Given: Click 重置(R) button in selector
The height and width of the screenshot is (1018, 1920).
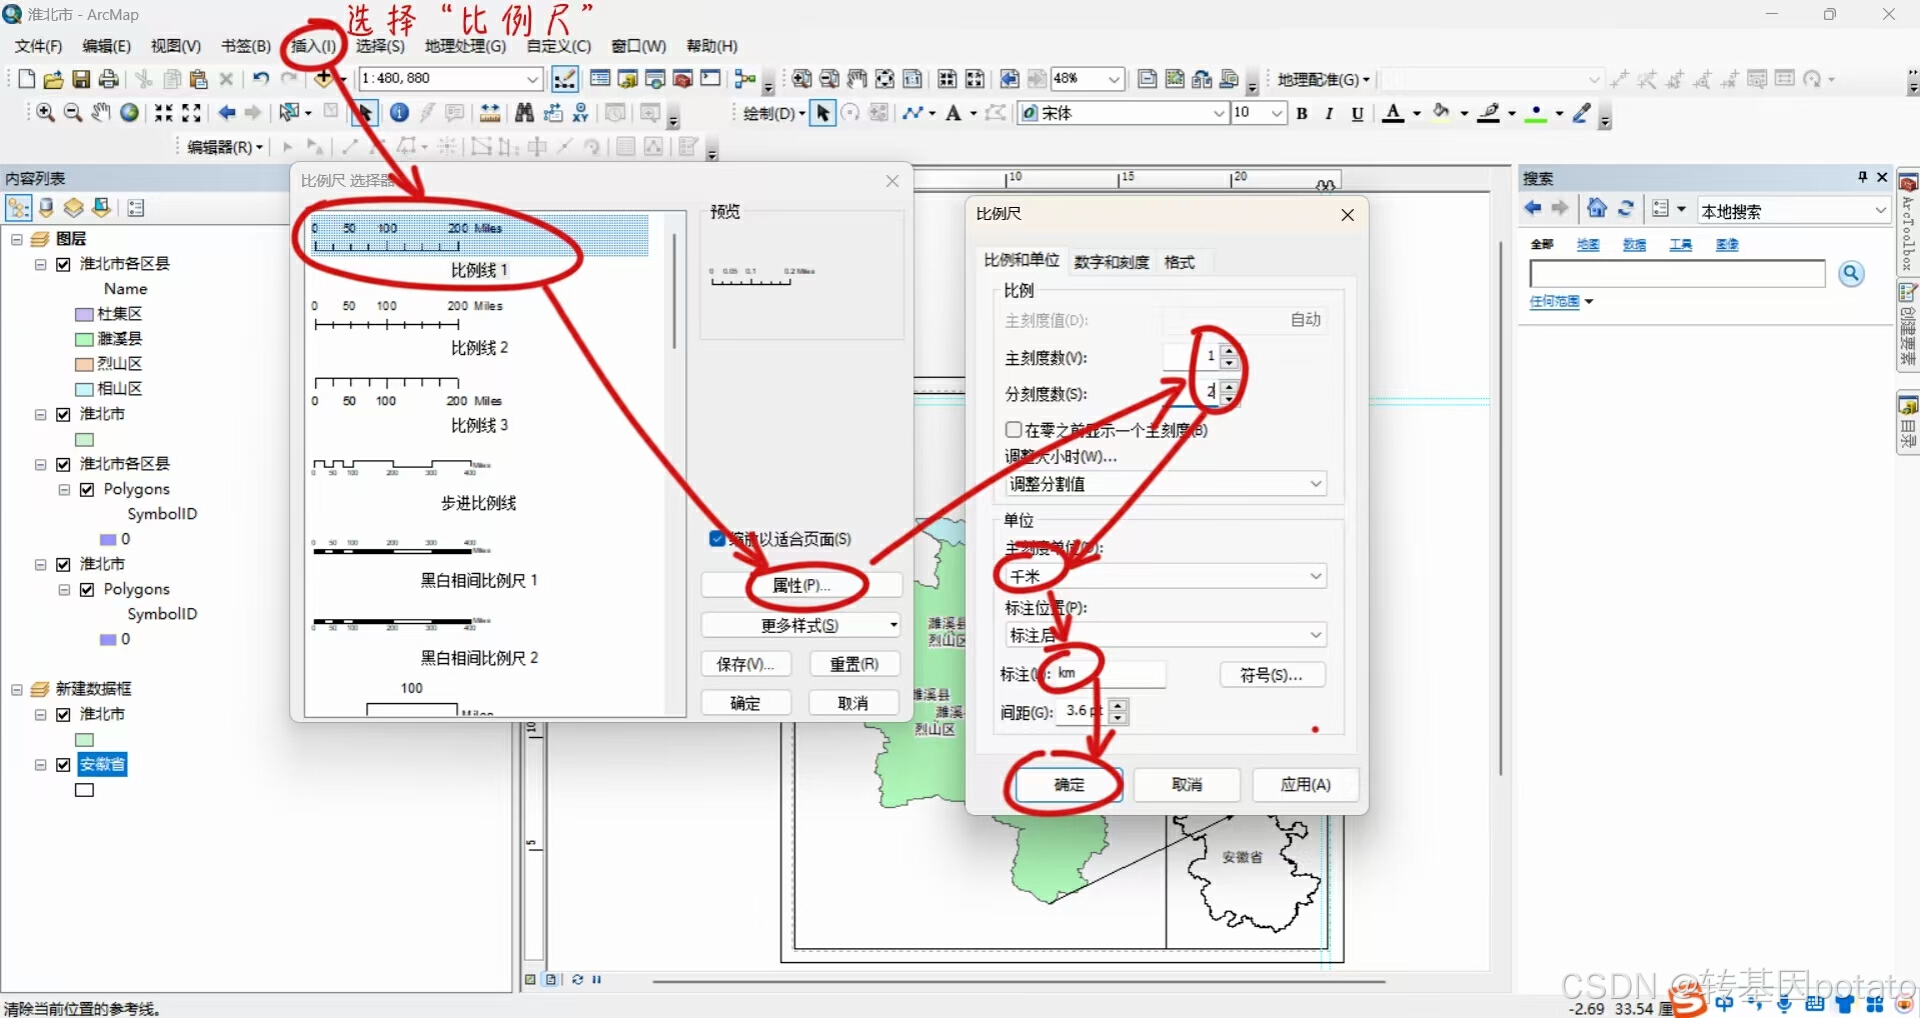Looking at the screenshot, I should [x=854, y=664].
